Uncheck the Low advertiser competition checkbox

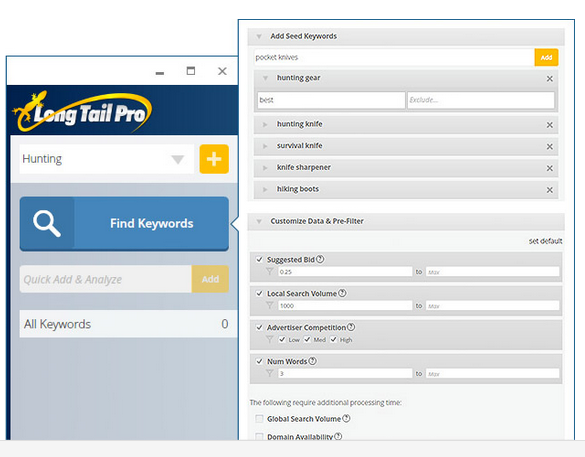(x=282, y=339)
